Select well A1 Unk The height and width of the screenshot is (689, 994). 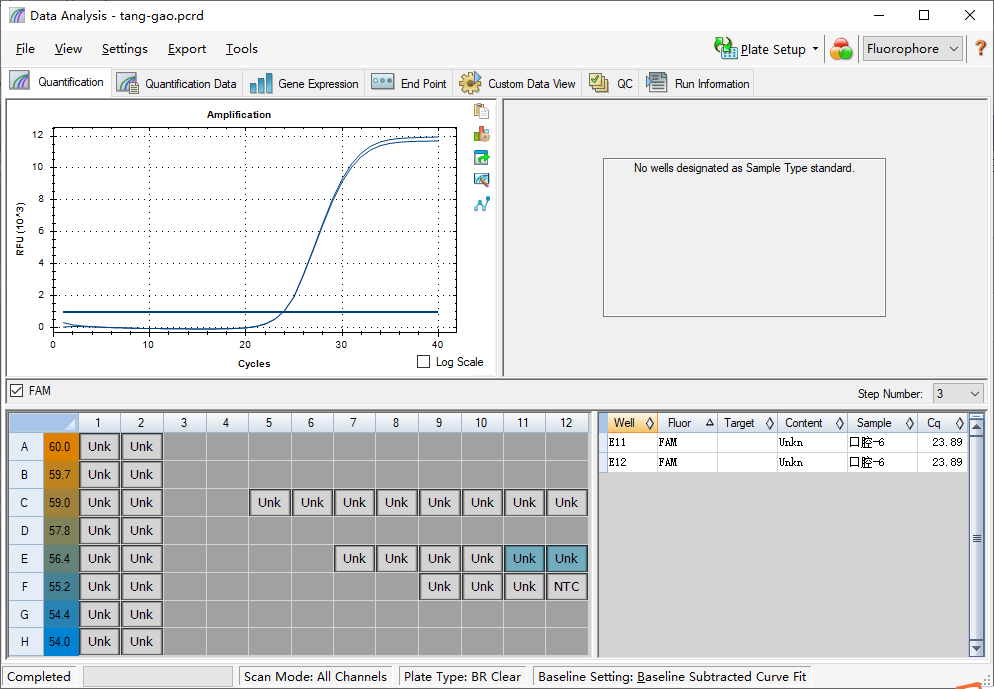100,446
